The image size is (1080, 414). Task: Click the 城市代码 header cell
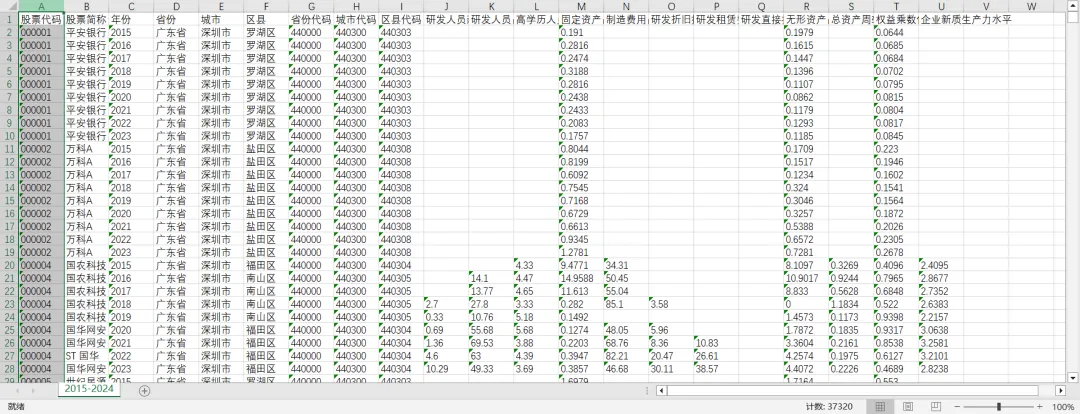(x=356, y=19)
